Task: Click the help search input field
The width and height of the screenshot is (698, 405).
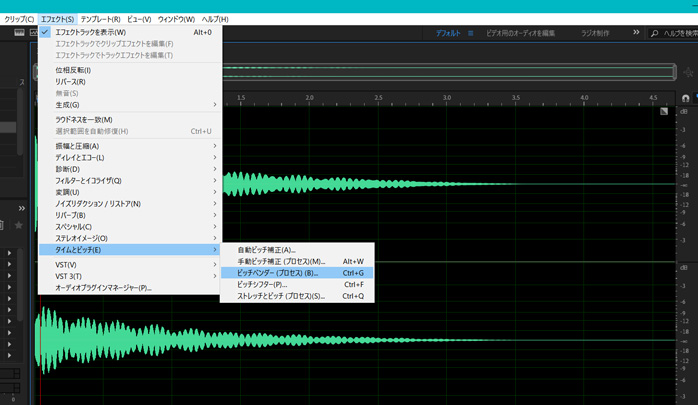Action: pyautogui.click(x=681, y=33)
